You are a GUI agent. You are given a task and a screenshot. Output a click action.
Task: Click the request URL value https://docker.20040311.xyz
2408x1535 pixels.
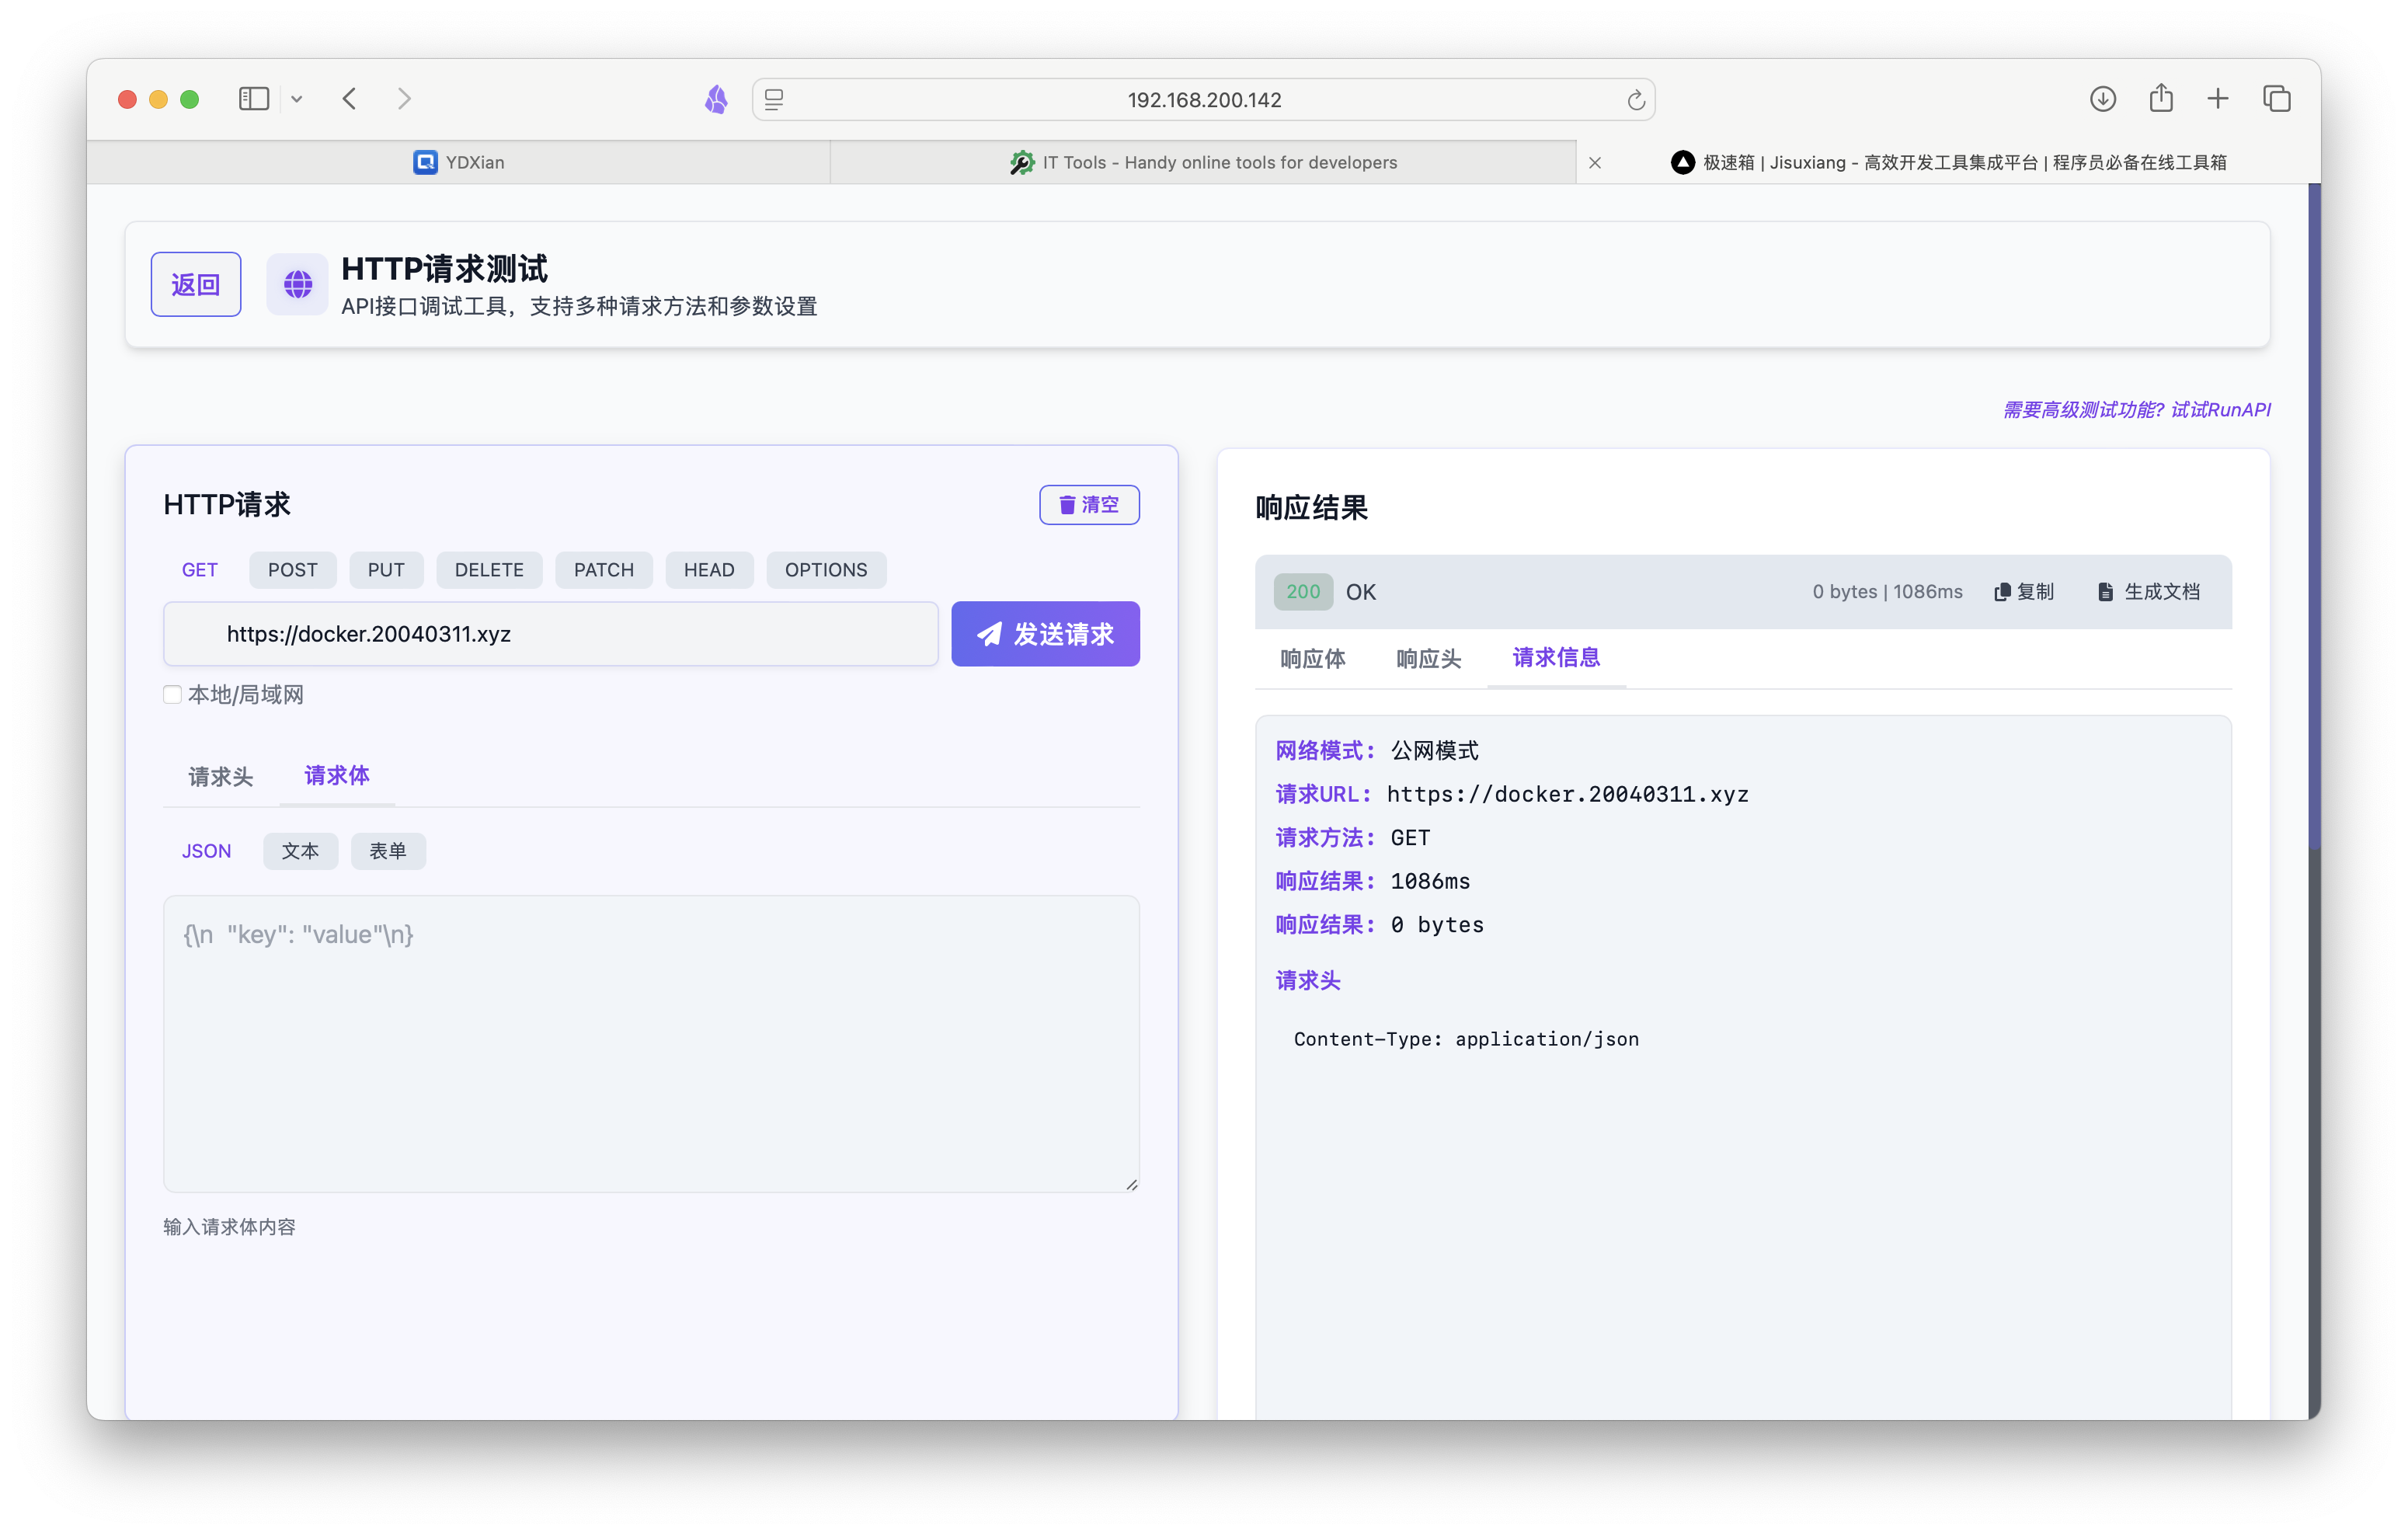pos(1567,795)
